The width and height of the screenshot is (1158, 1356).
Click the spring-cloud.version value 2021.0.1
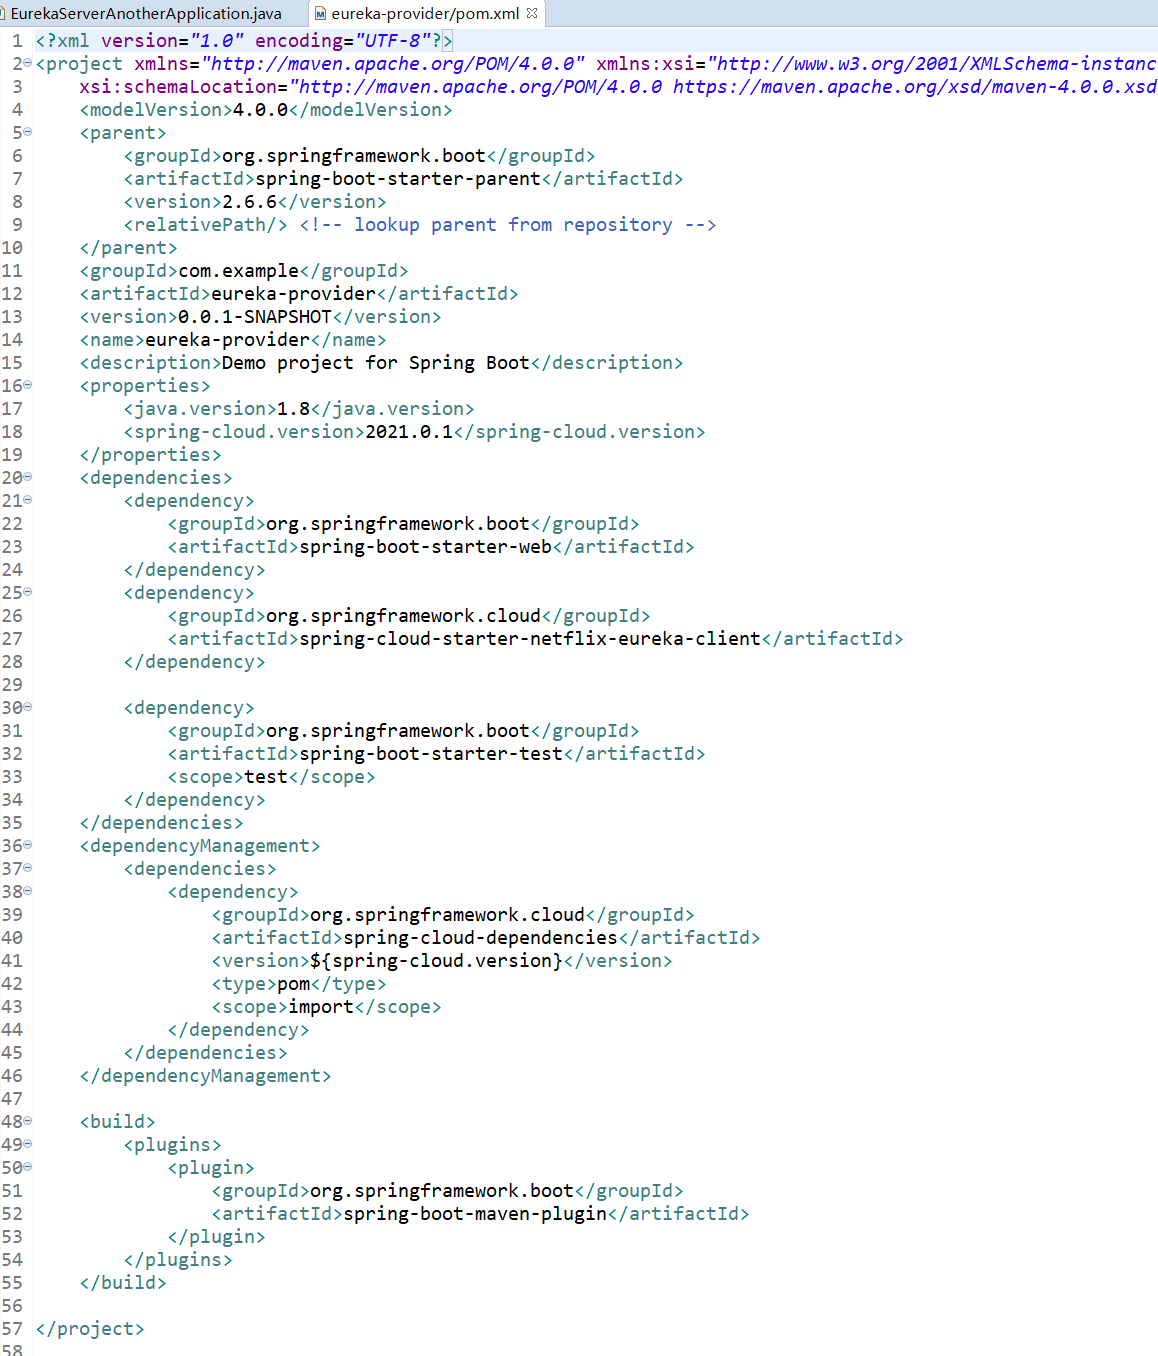(409, 432)
